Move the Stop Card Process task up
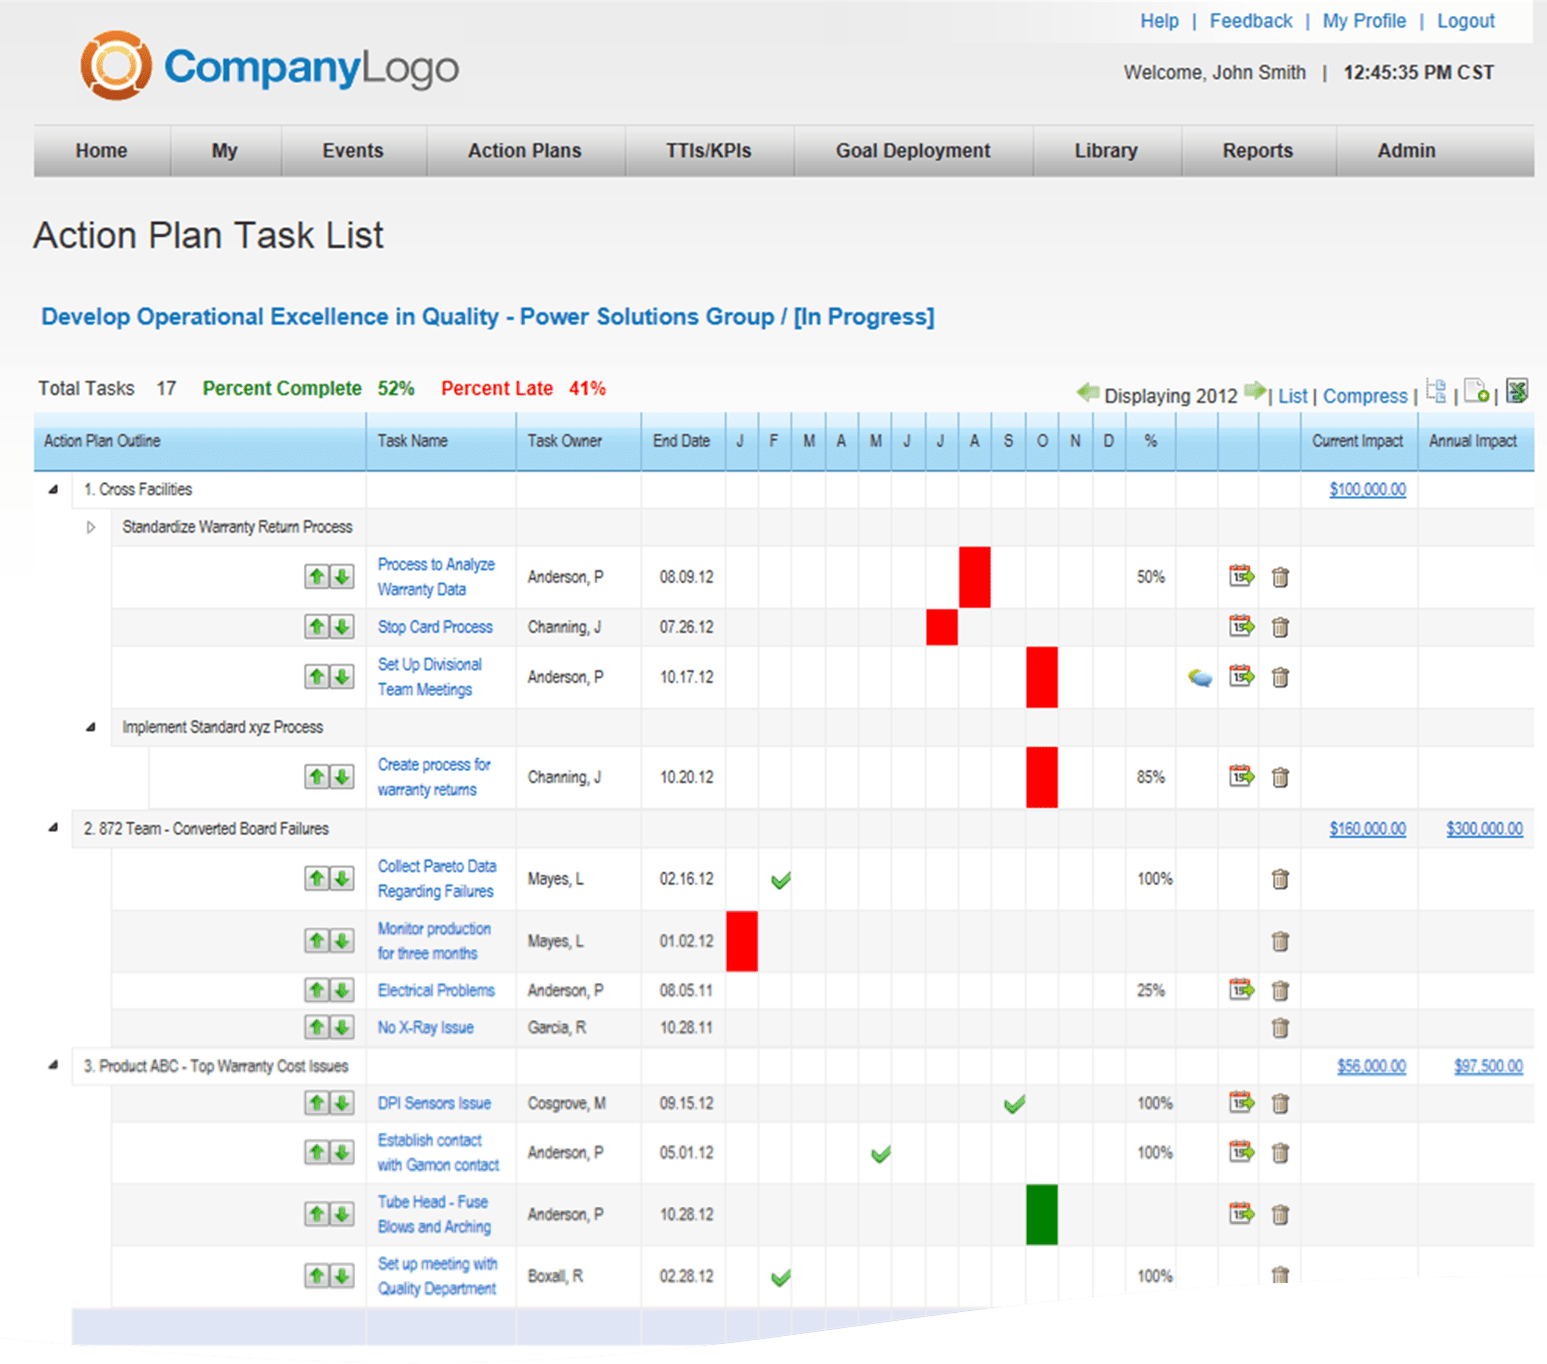Screen dimensions: 1547x1364 (x=316, y=627)
